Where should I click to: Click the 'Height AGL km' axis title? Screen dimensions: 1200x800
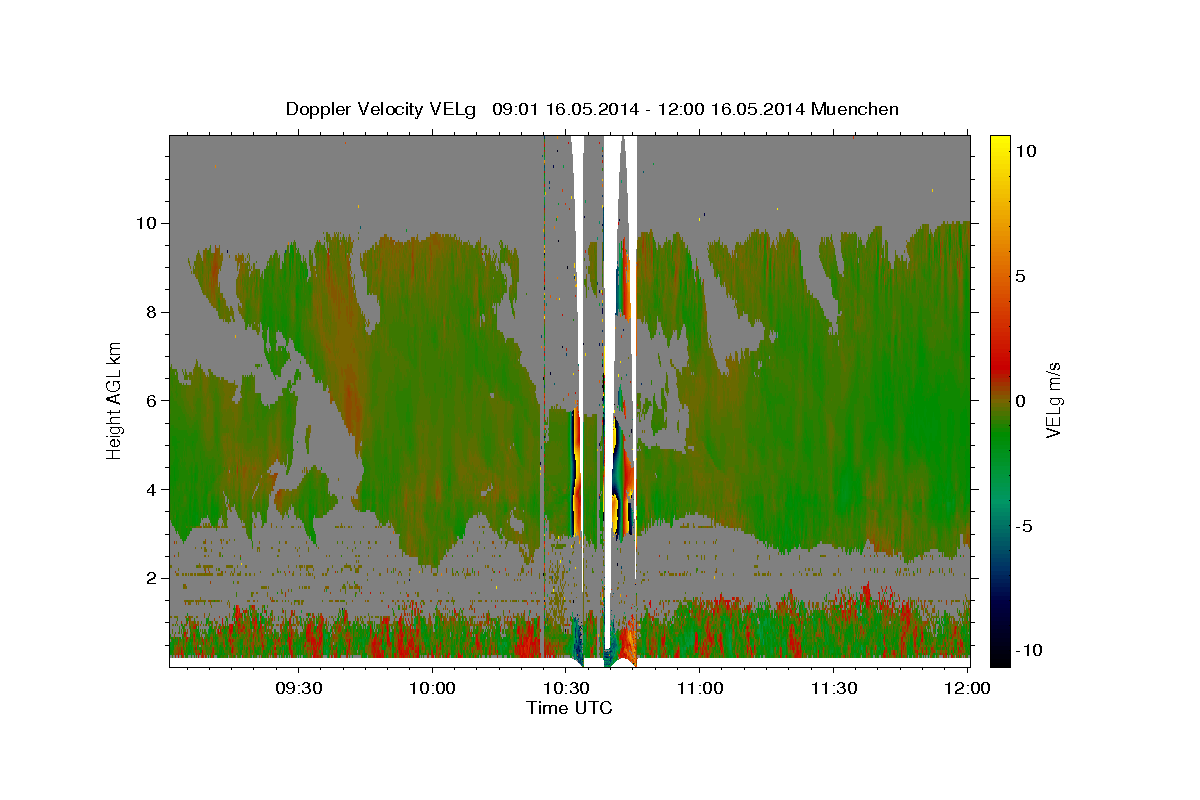click(x=114, y=400)
